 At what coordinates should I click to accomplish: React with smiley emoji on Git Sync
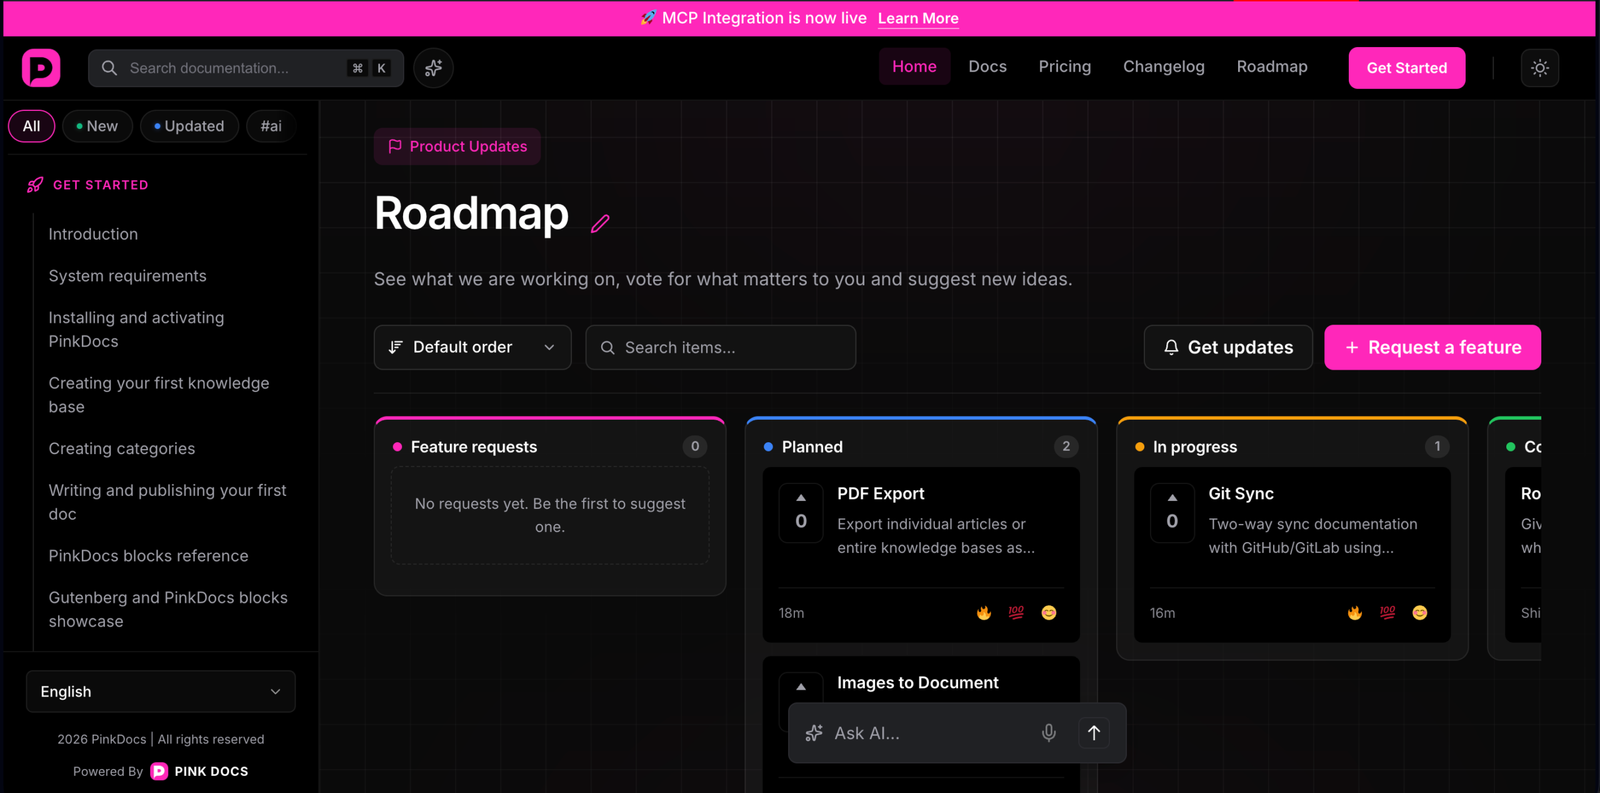click(x=1420, y=613)
